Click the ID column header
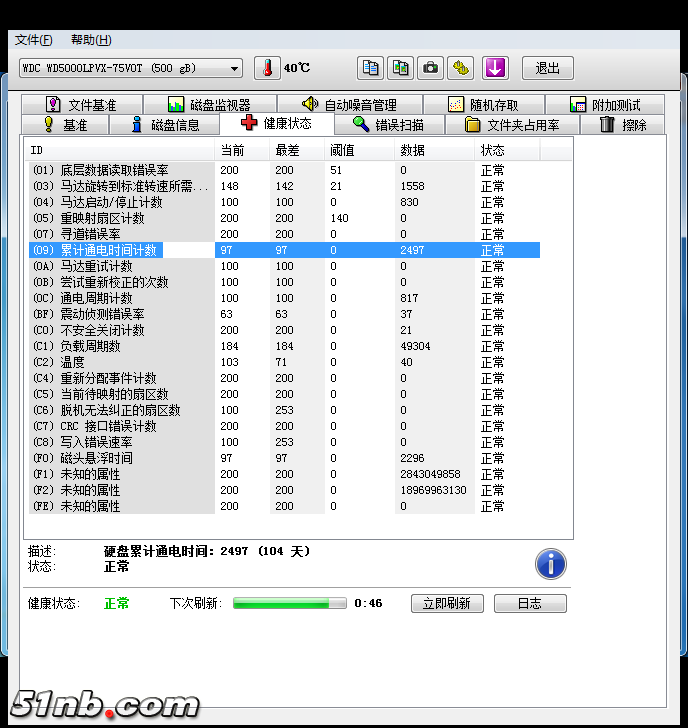 [x=120, y=150]
